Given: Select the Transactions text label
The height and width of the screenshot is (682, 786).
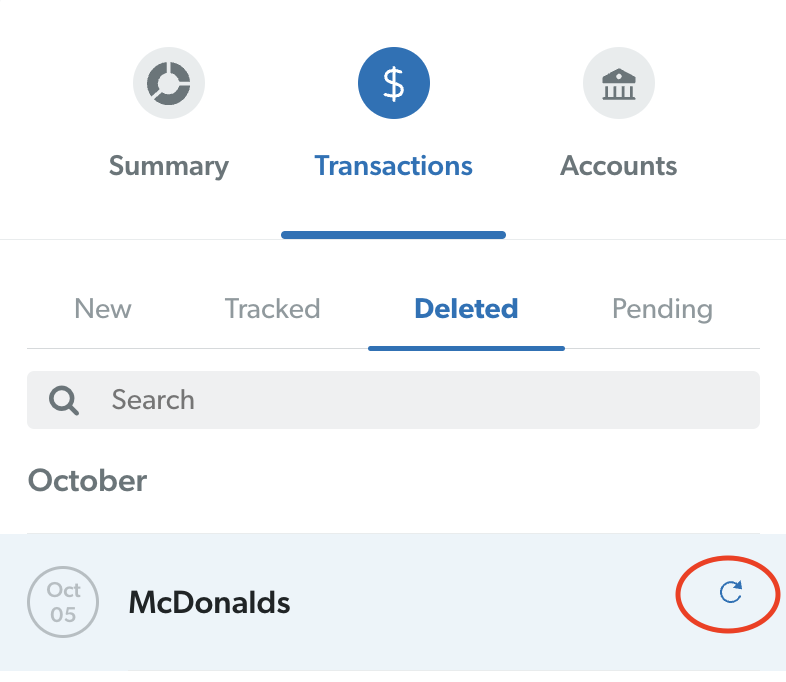Looking at the screenshot, I should point(394,166).
